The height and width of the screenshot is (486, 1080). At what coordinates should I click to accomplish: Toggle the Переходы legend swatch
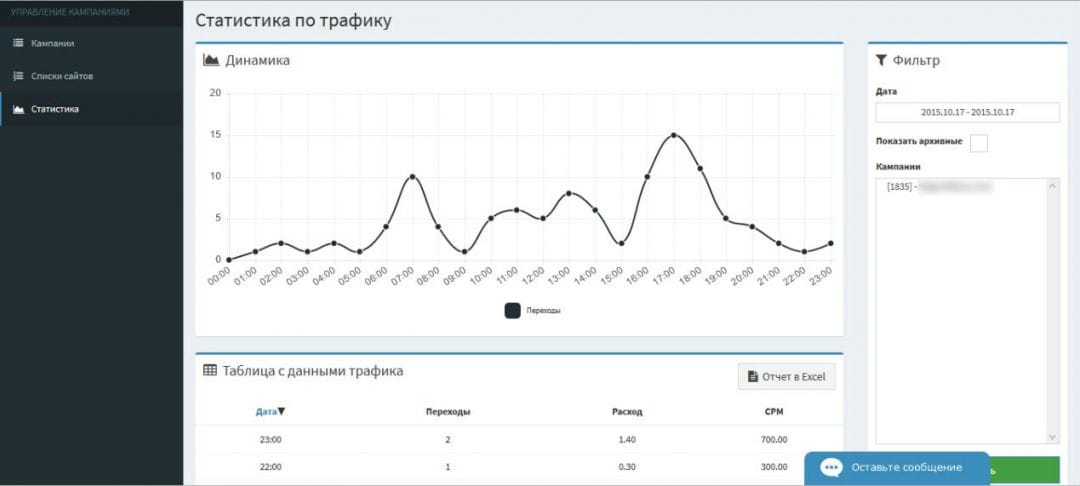(512, 310)
